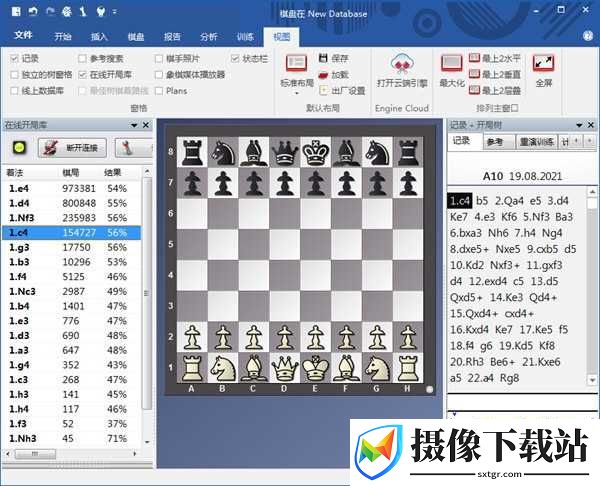Switch to the 报告 ribbon tab
Image resolution: width=600 pixels, height=486 pixels.
[x=172, y=36]
